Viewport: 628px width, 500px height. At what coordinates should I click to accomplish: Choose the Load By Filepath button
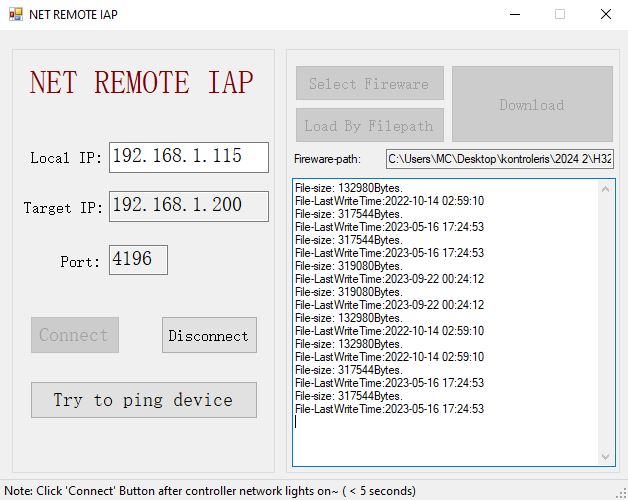[x=369, y=126]
